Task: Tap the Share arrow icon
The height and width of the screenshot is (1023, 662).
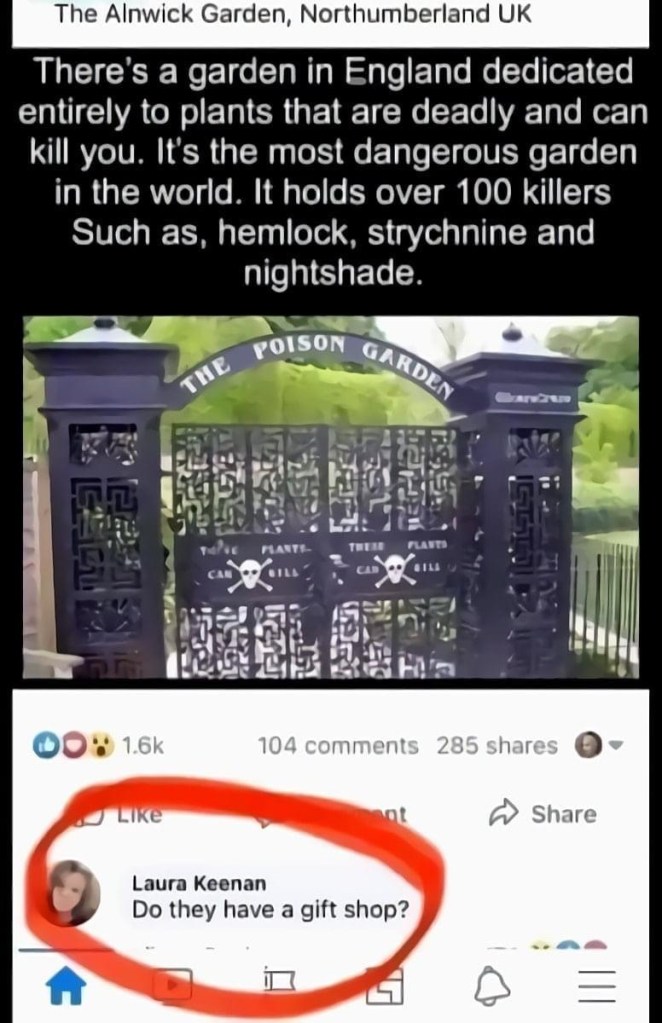Action: coord(504,813)
